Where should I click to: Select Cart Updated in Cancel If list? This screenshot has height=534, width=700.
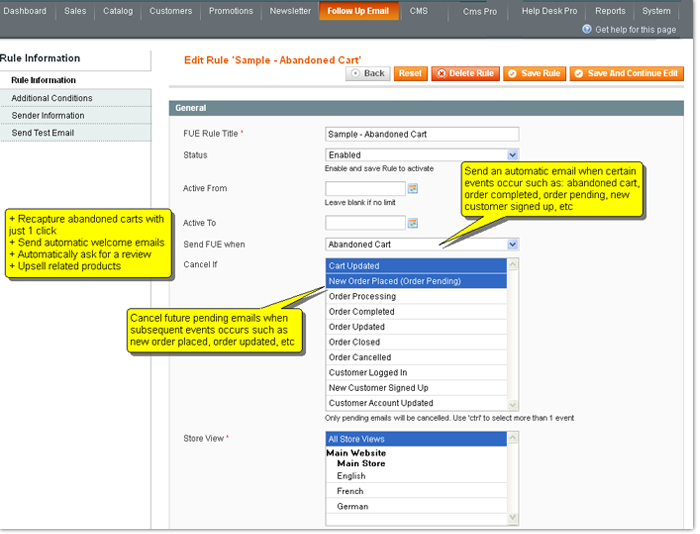click(416, 266)
